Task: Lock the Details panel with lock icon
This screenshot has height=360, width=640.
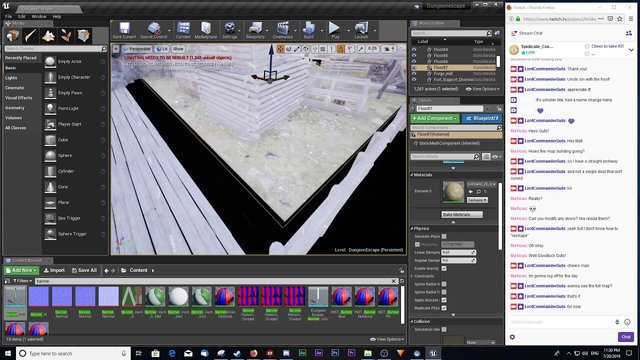Action: [499, 109]
